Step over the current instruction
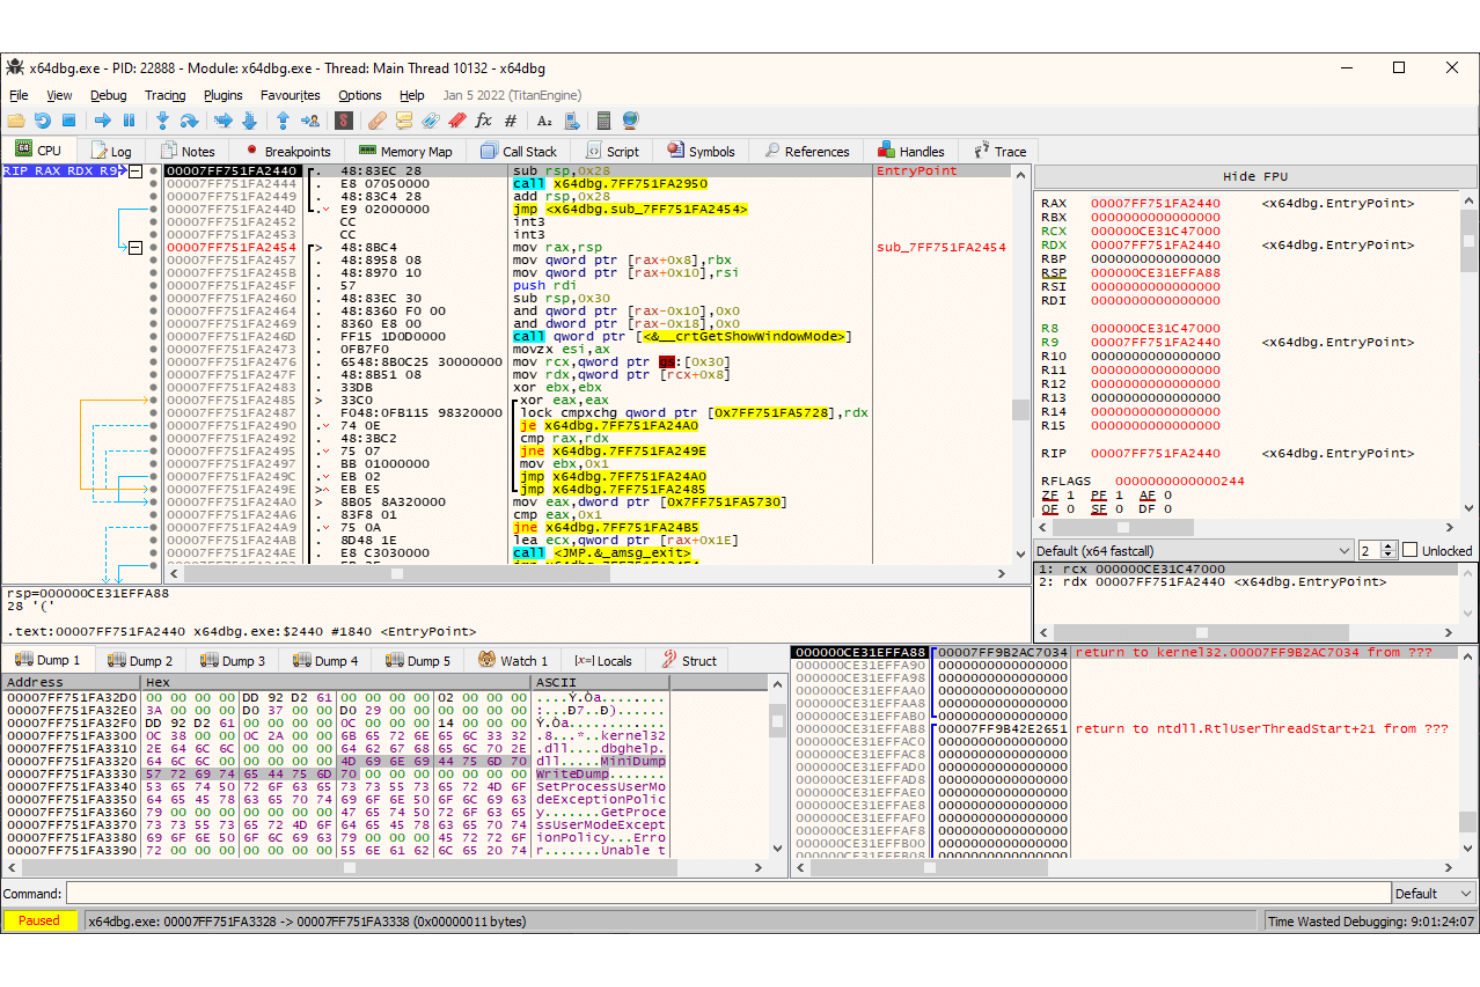Screen dimensions: 1480x987 [189, 120]
